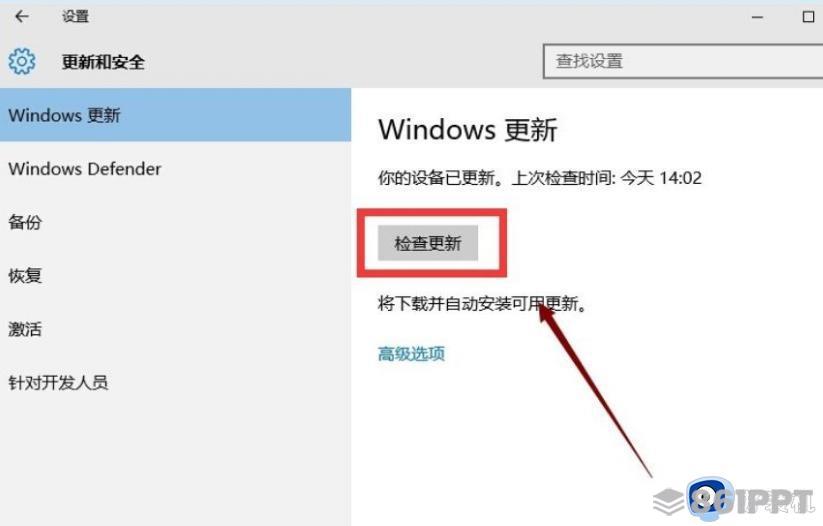Click the blue settings gear icon

tap(22, 61)
